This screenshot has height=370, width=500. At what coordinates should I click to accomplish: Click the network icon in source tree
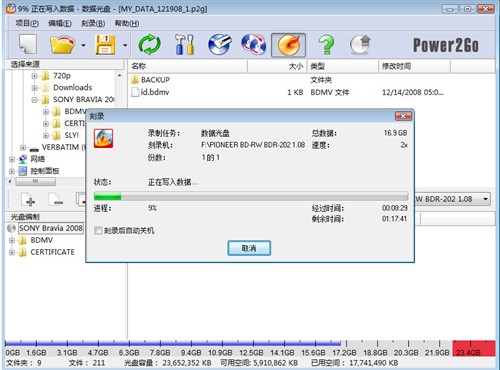coord(23,159)
